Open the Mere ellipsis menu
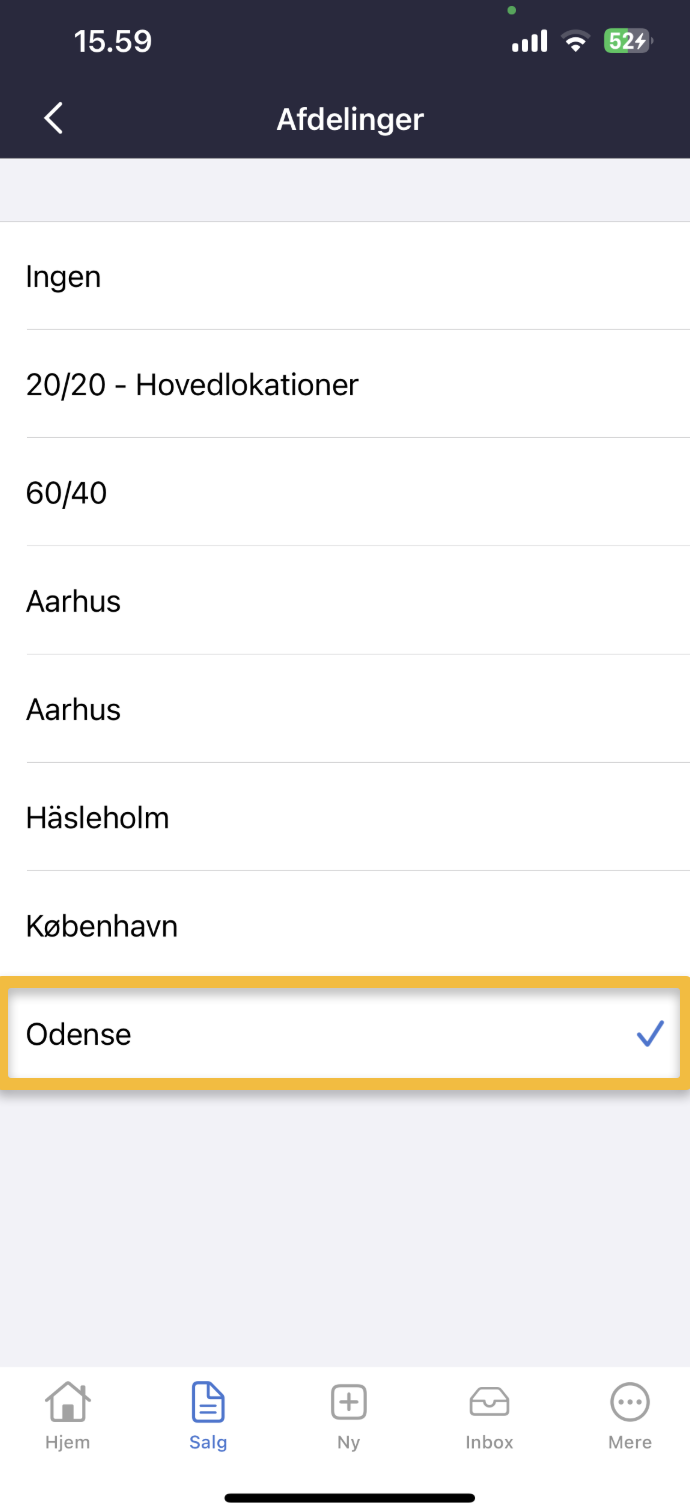Screen dimensions: 690x1510 click(630, 1414)
